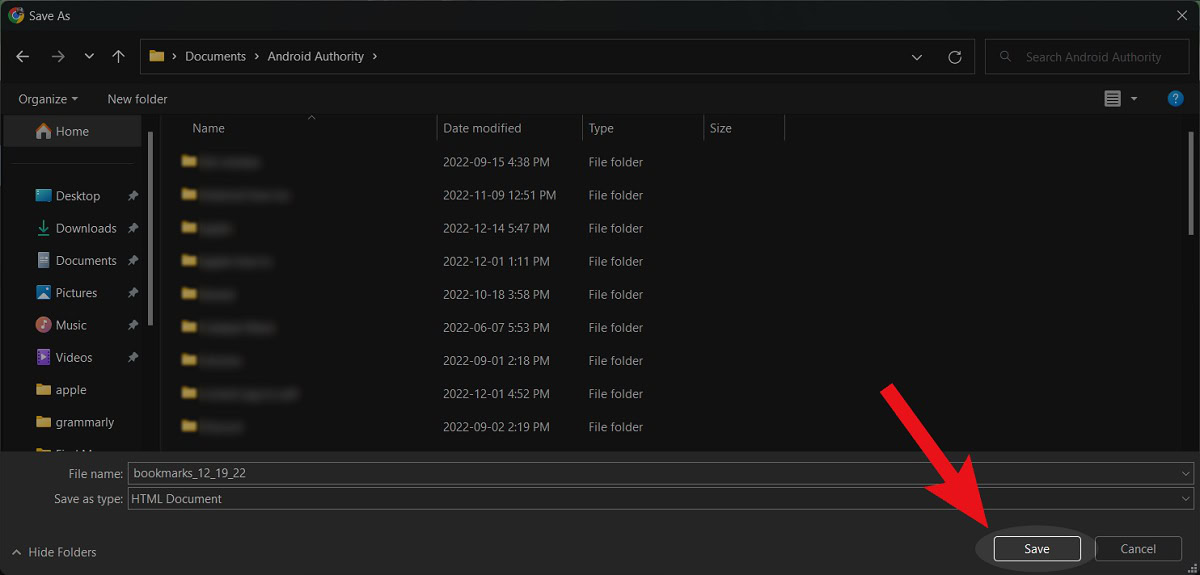
Task: Collapse the pane with Hide Folders
Action: coord(54,552)
